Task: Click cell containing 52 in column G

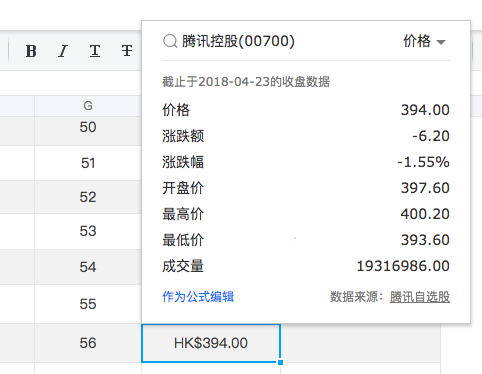Action: click(x=88, y=197)
